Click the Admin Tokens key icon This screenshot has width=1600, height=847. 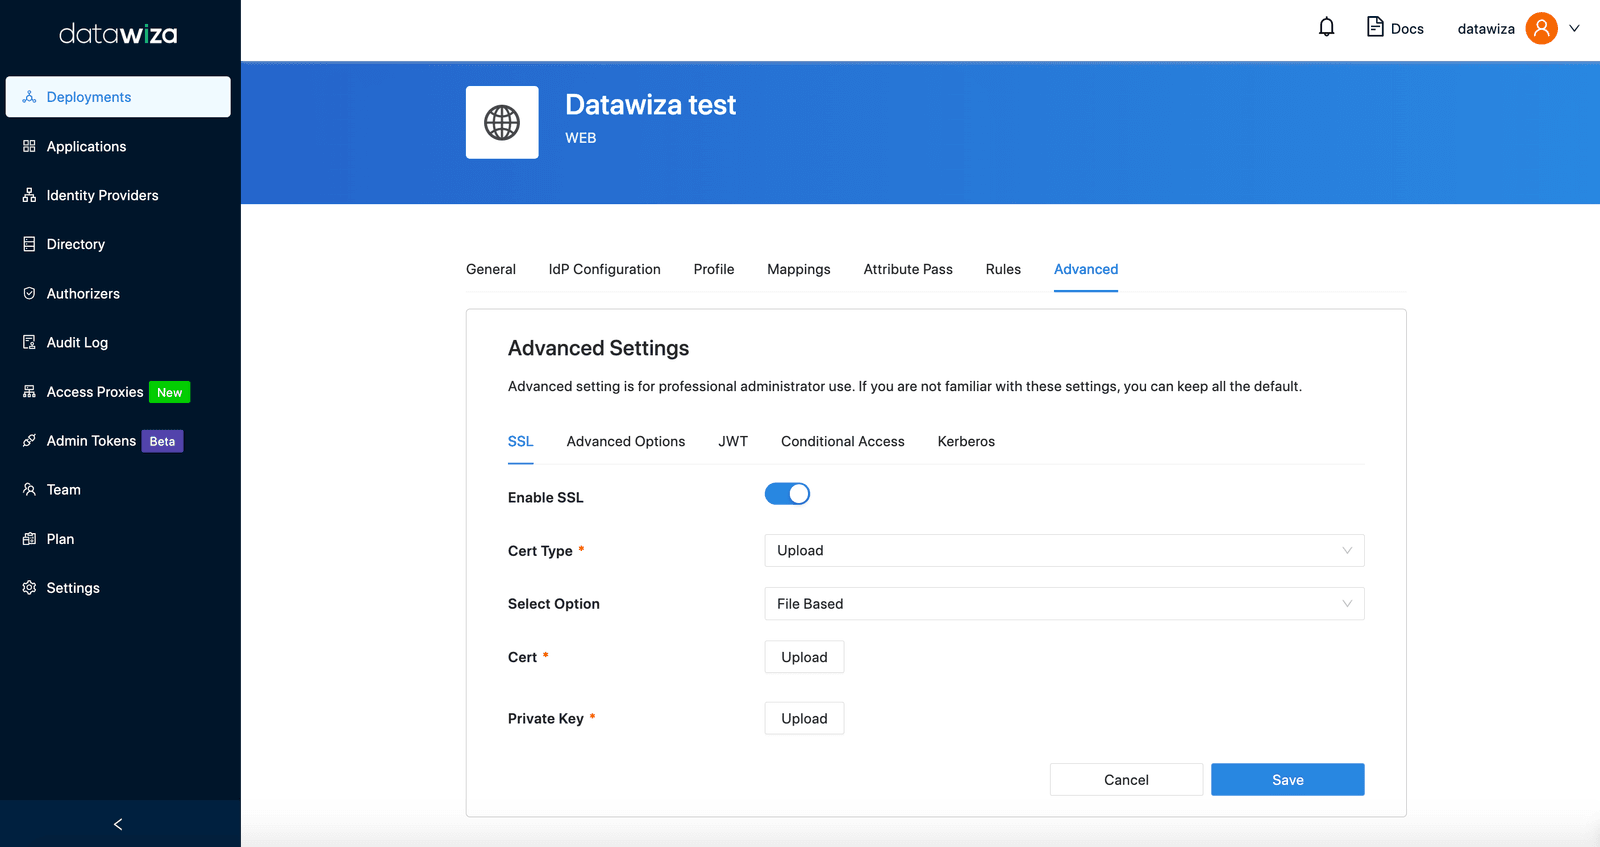[x=29, y=441]
